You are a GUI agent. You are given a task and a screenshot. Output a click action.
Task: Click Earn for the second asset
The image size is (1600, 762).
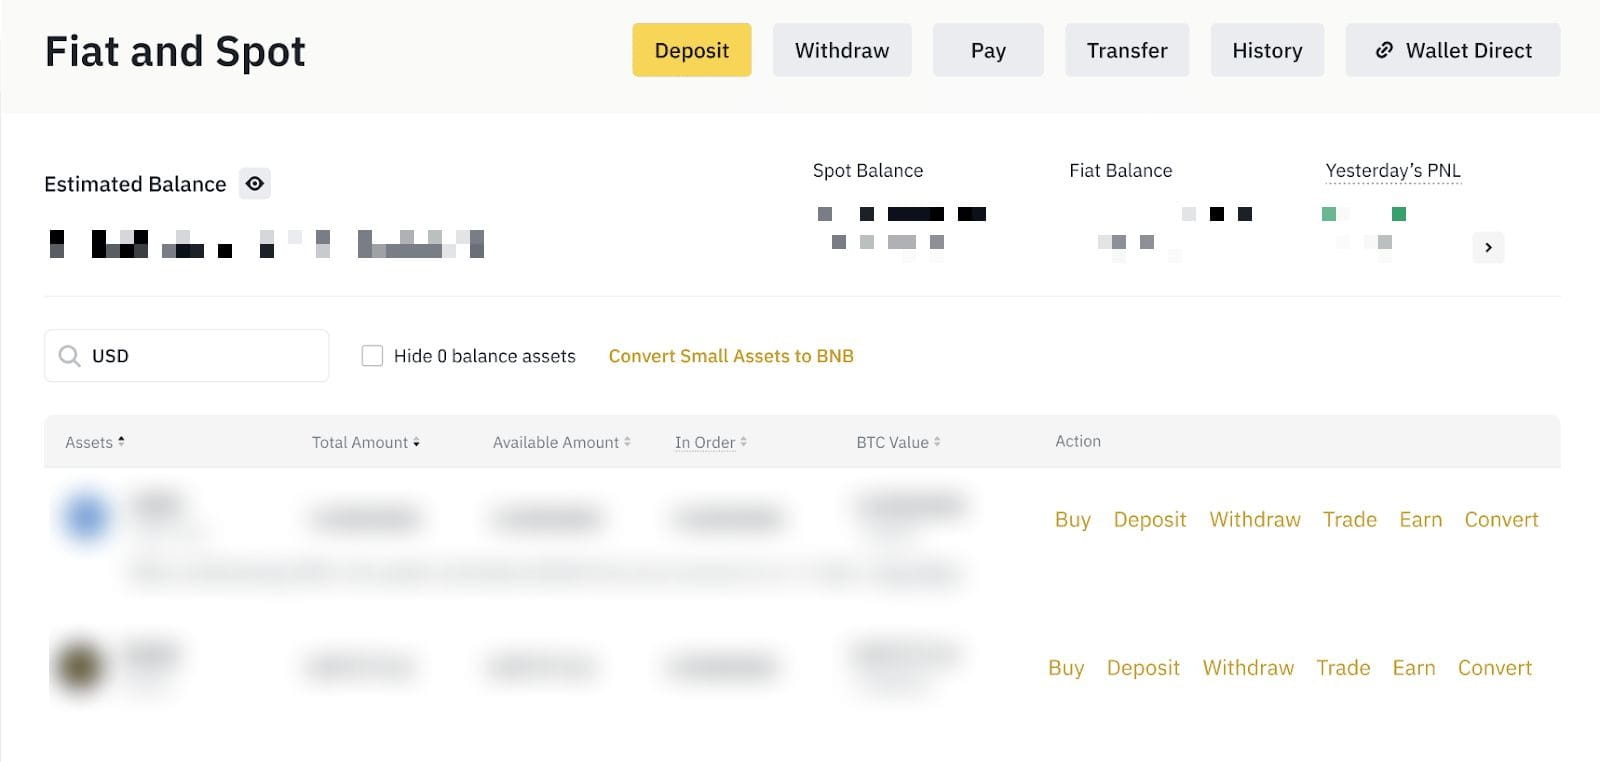[1413, 667]
